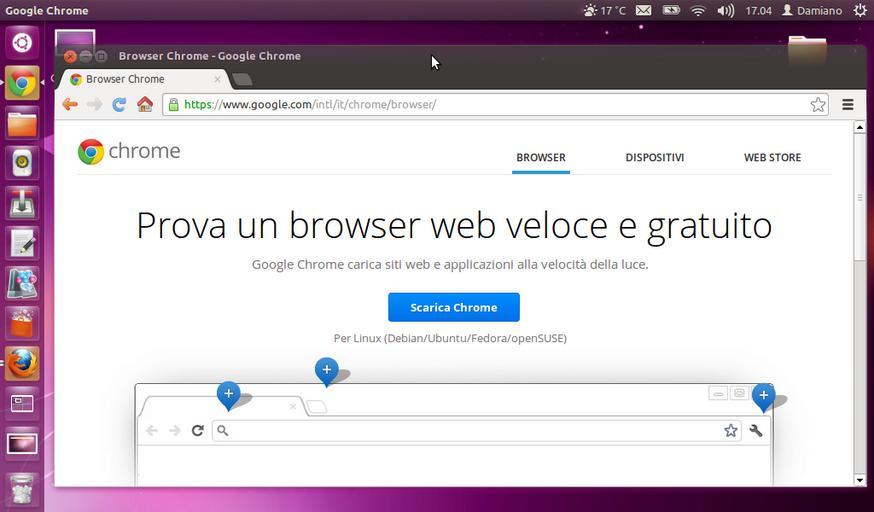Open the weather indicator showing 17 °C
874x512 pixels.
(605, 10)
